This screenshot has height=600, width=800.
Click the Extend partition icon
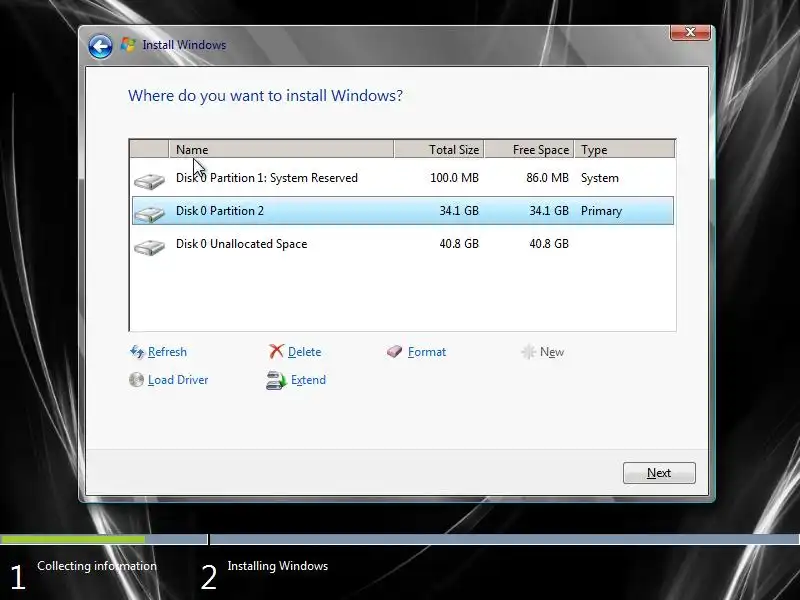pos(277,381)
